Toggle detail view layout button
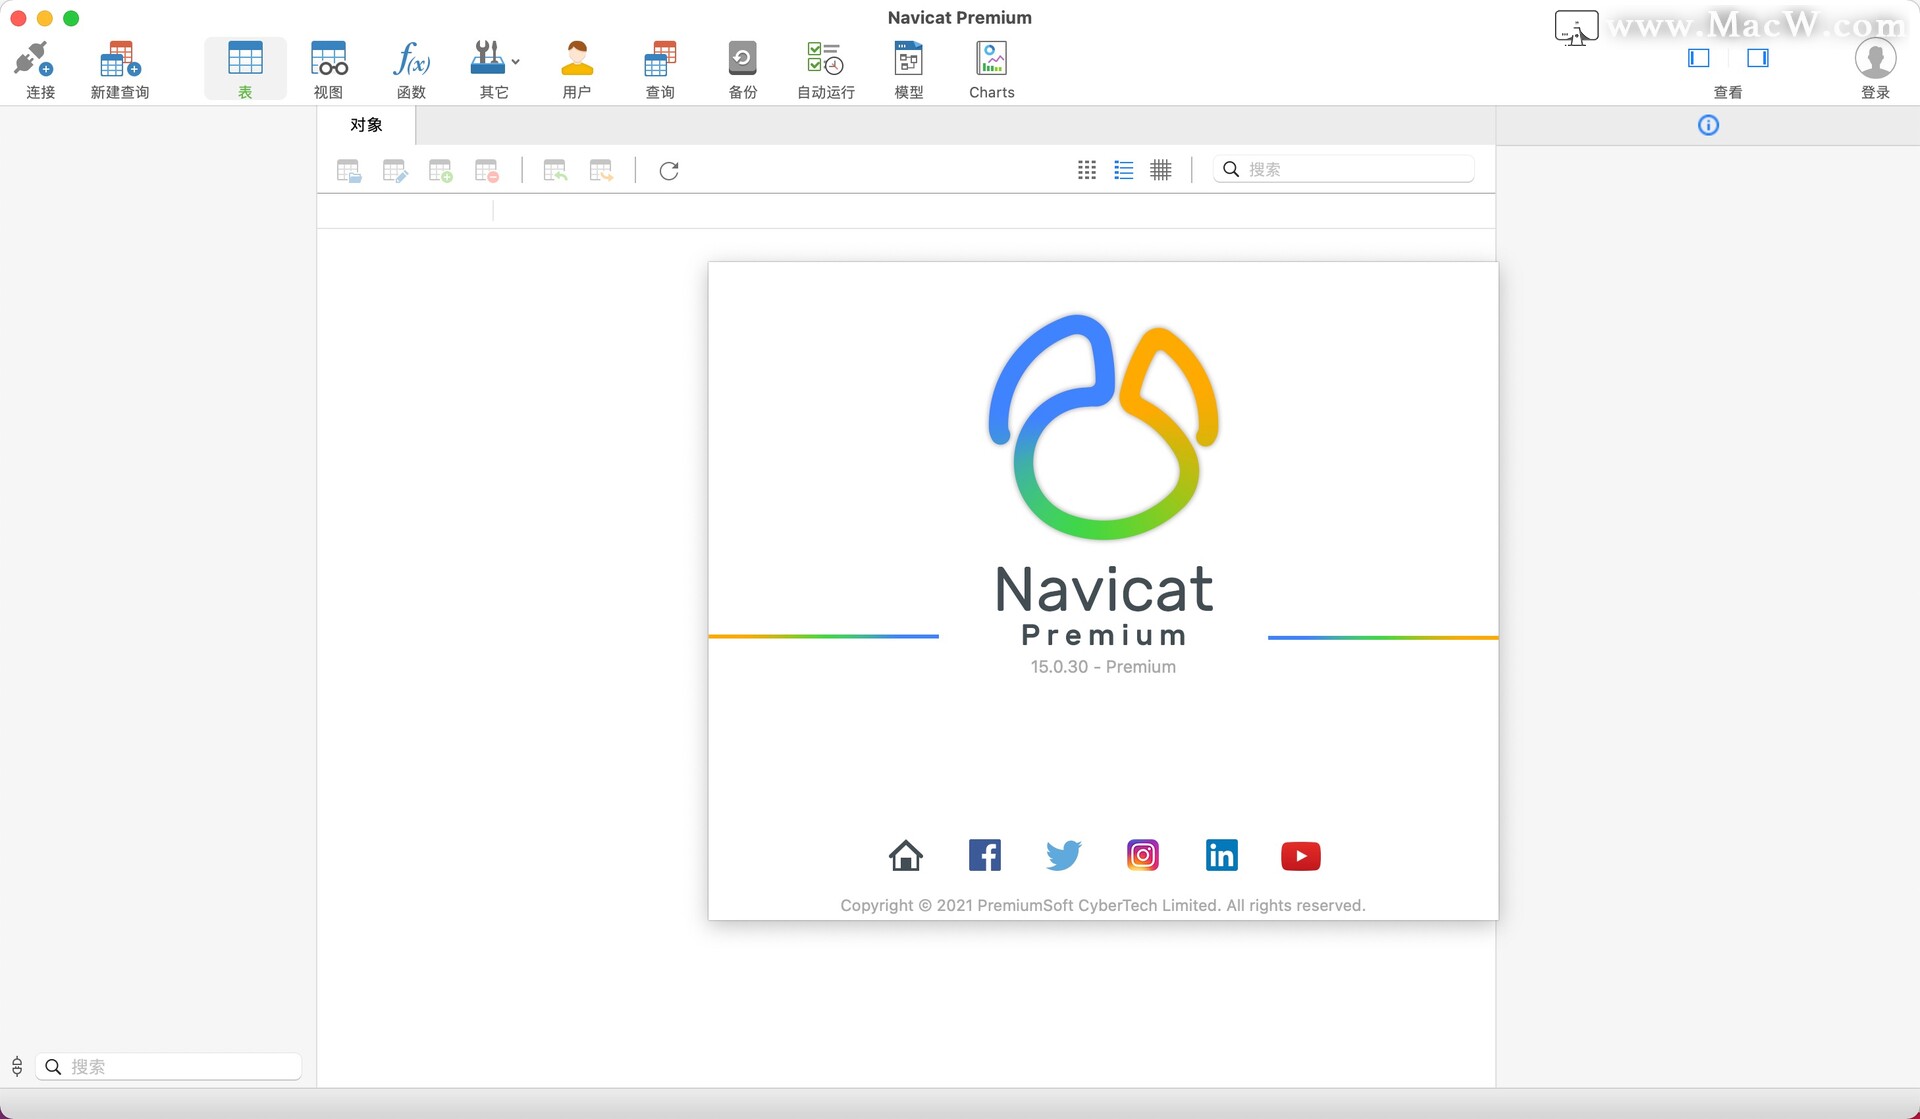This screenshot has height=1119, width=1920. 1124,171
